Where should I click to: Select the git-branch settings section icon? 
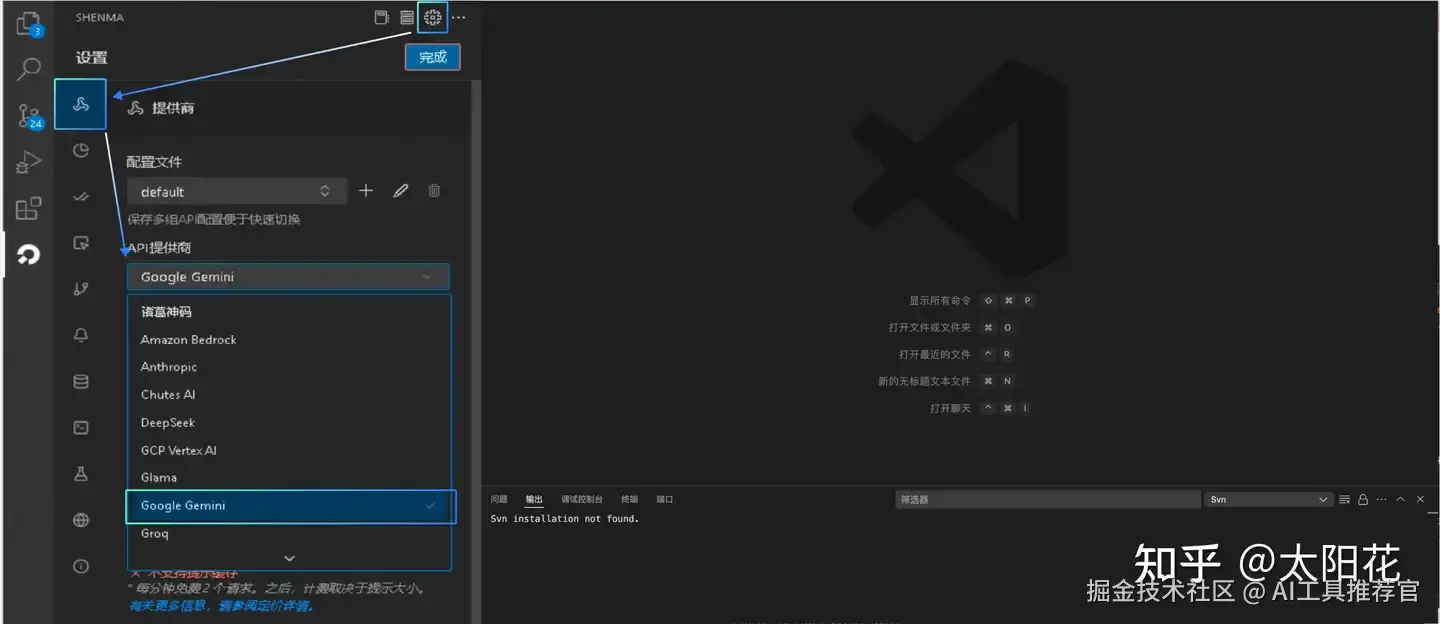(81, 289)
